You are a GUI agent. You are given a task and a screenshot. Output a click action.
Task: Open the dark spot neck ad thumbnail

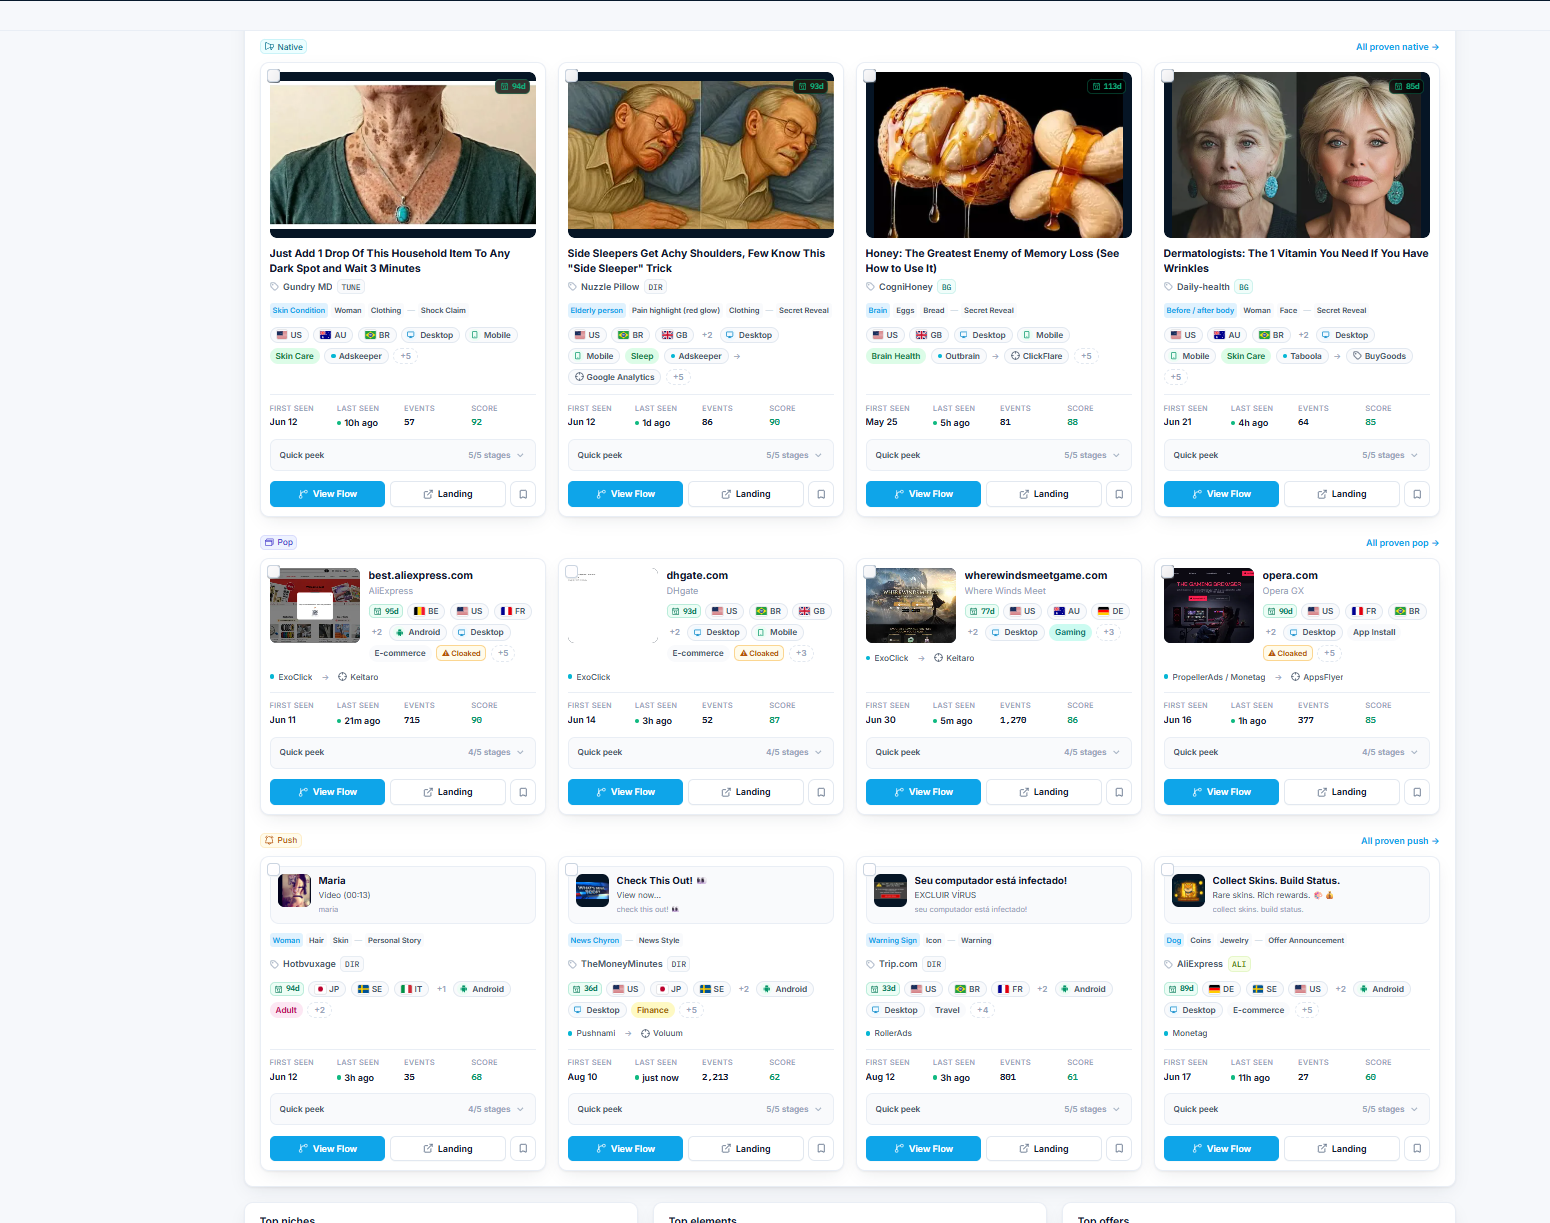coord(403,155)
